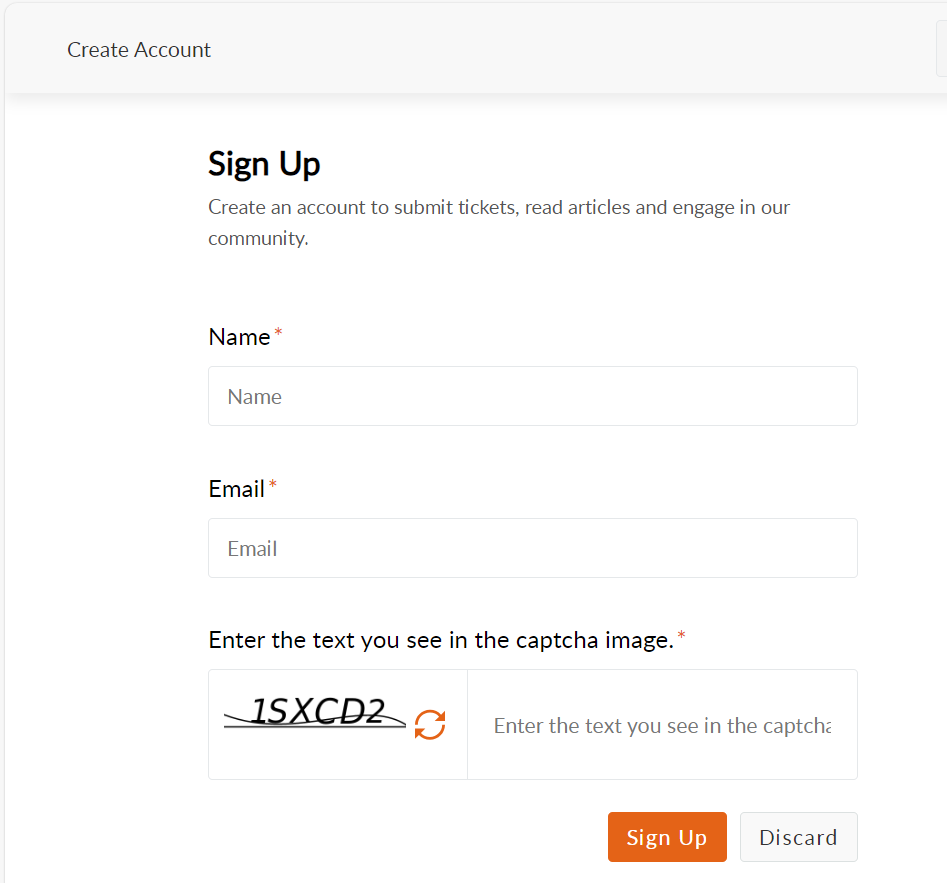Focus the Email text box

532,548
